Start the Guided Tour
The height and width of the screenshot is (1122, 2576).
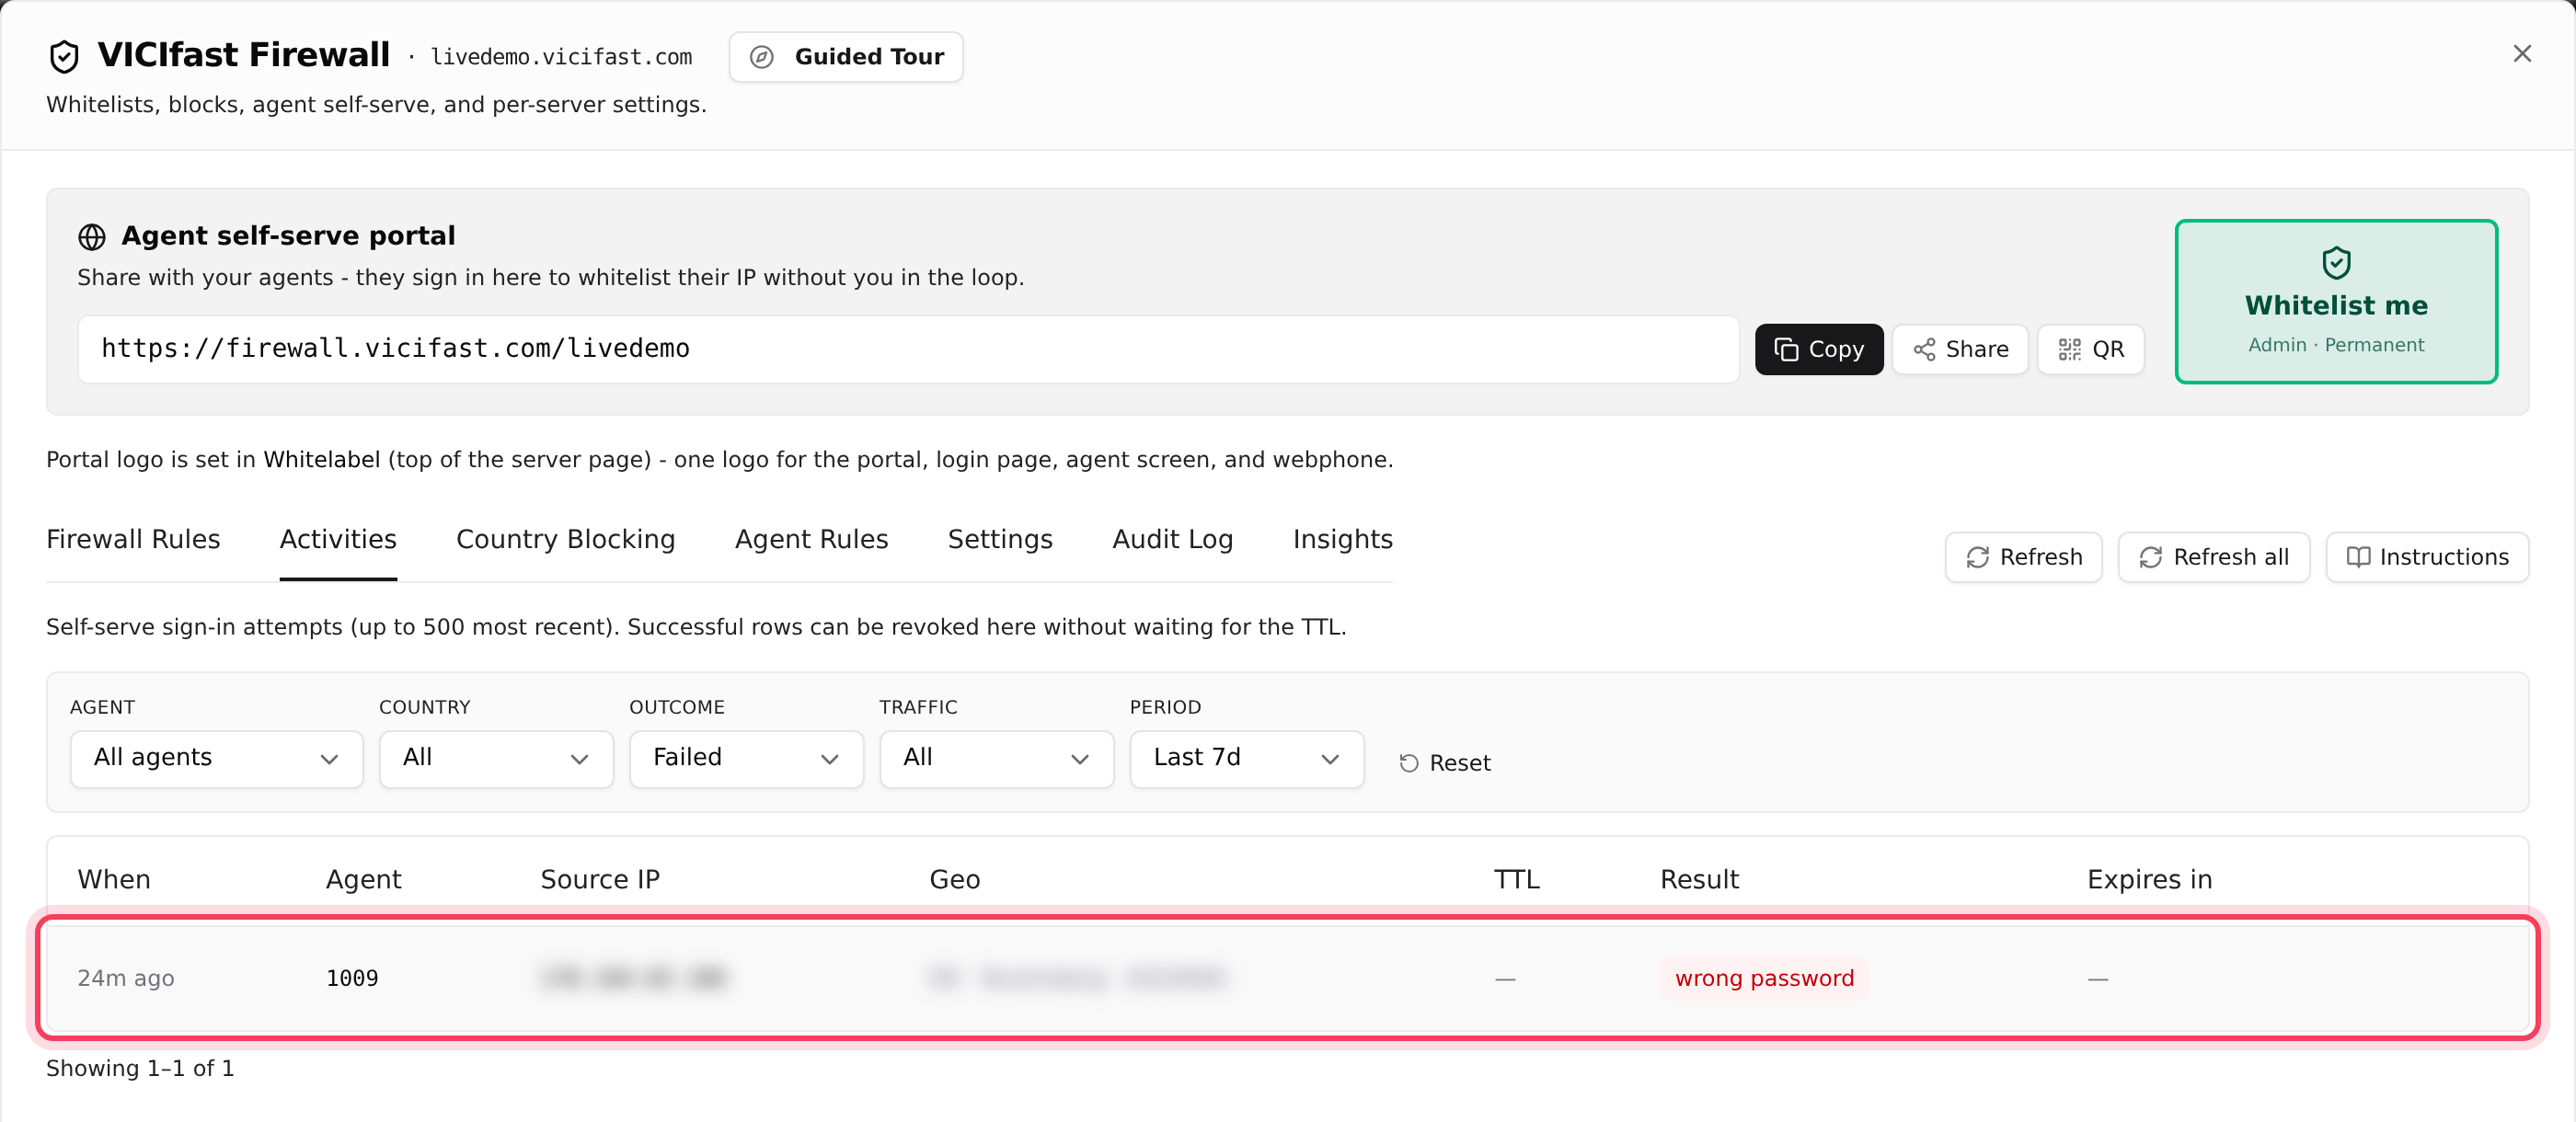846,57
